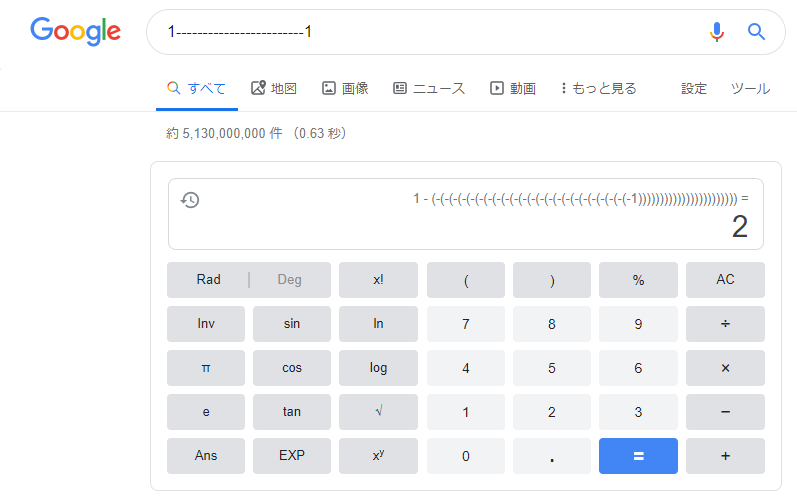Click the cos key
This screenshot has height=496, width=797.
pos(292,368)
